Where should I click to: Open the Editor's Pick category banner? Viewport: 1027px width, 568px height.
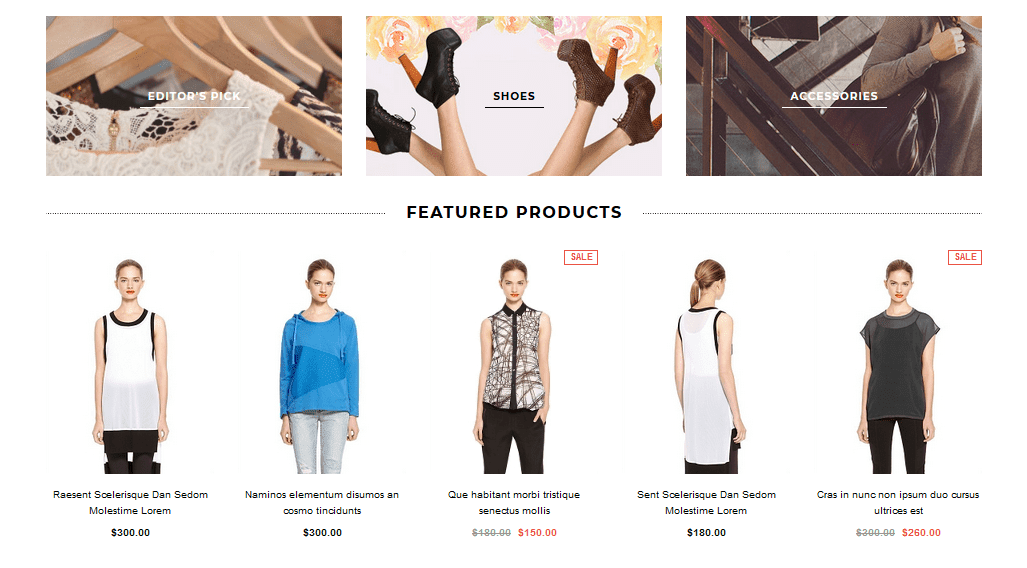point(194,96)
